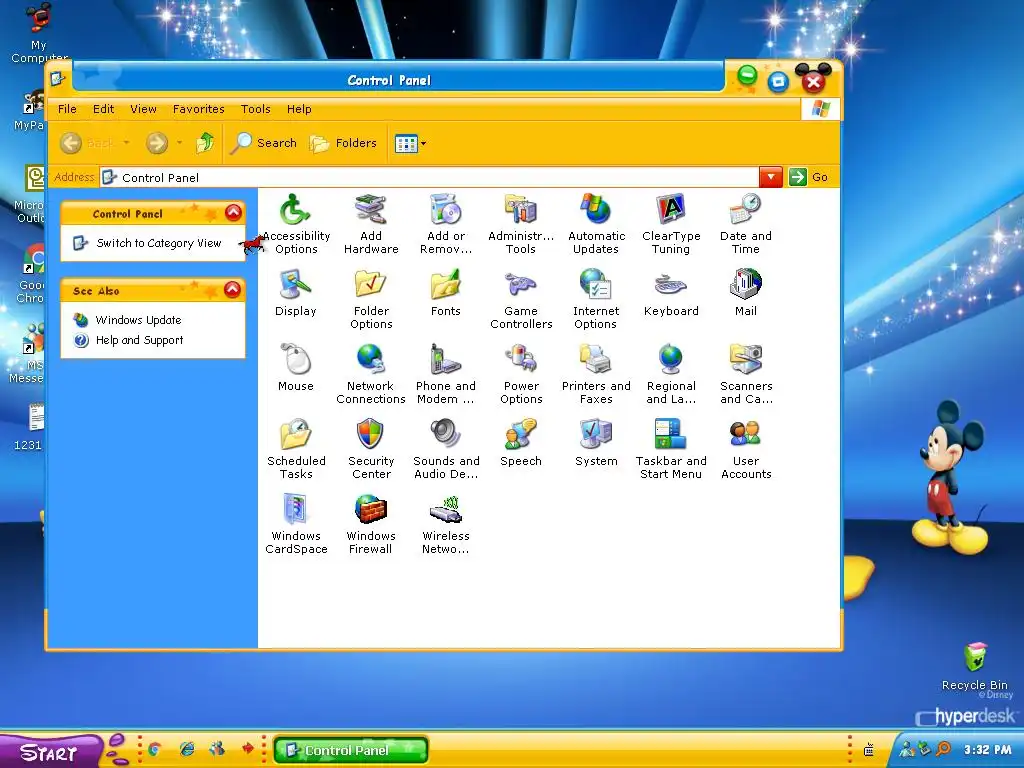Viewport: 1024px width, 768px height.
Task: Open ClearType Tuning icon
Action: point(671,223)
